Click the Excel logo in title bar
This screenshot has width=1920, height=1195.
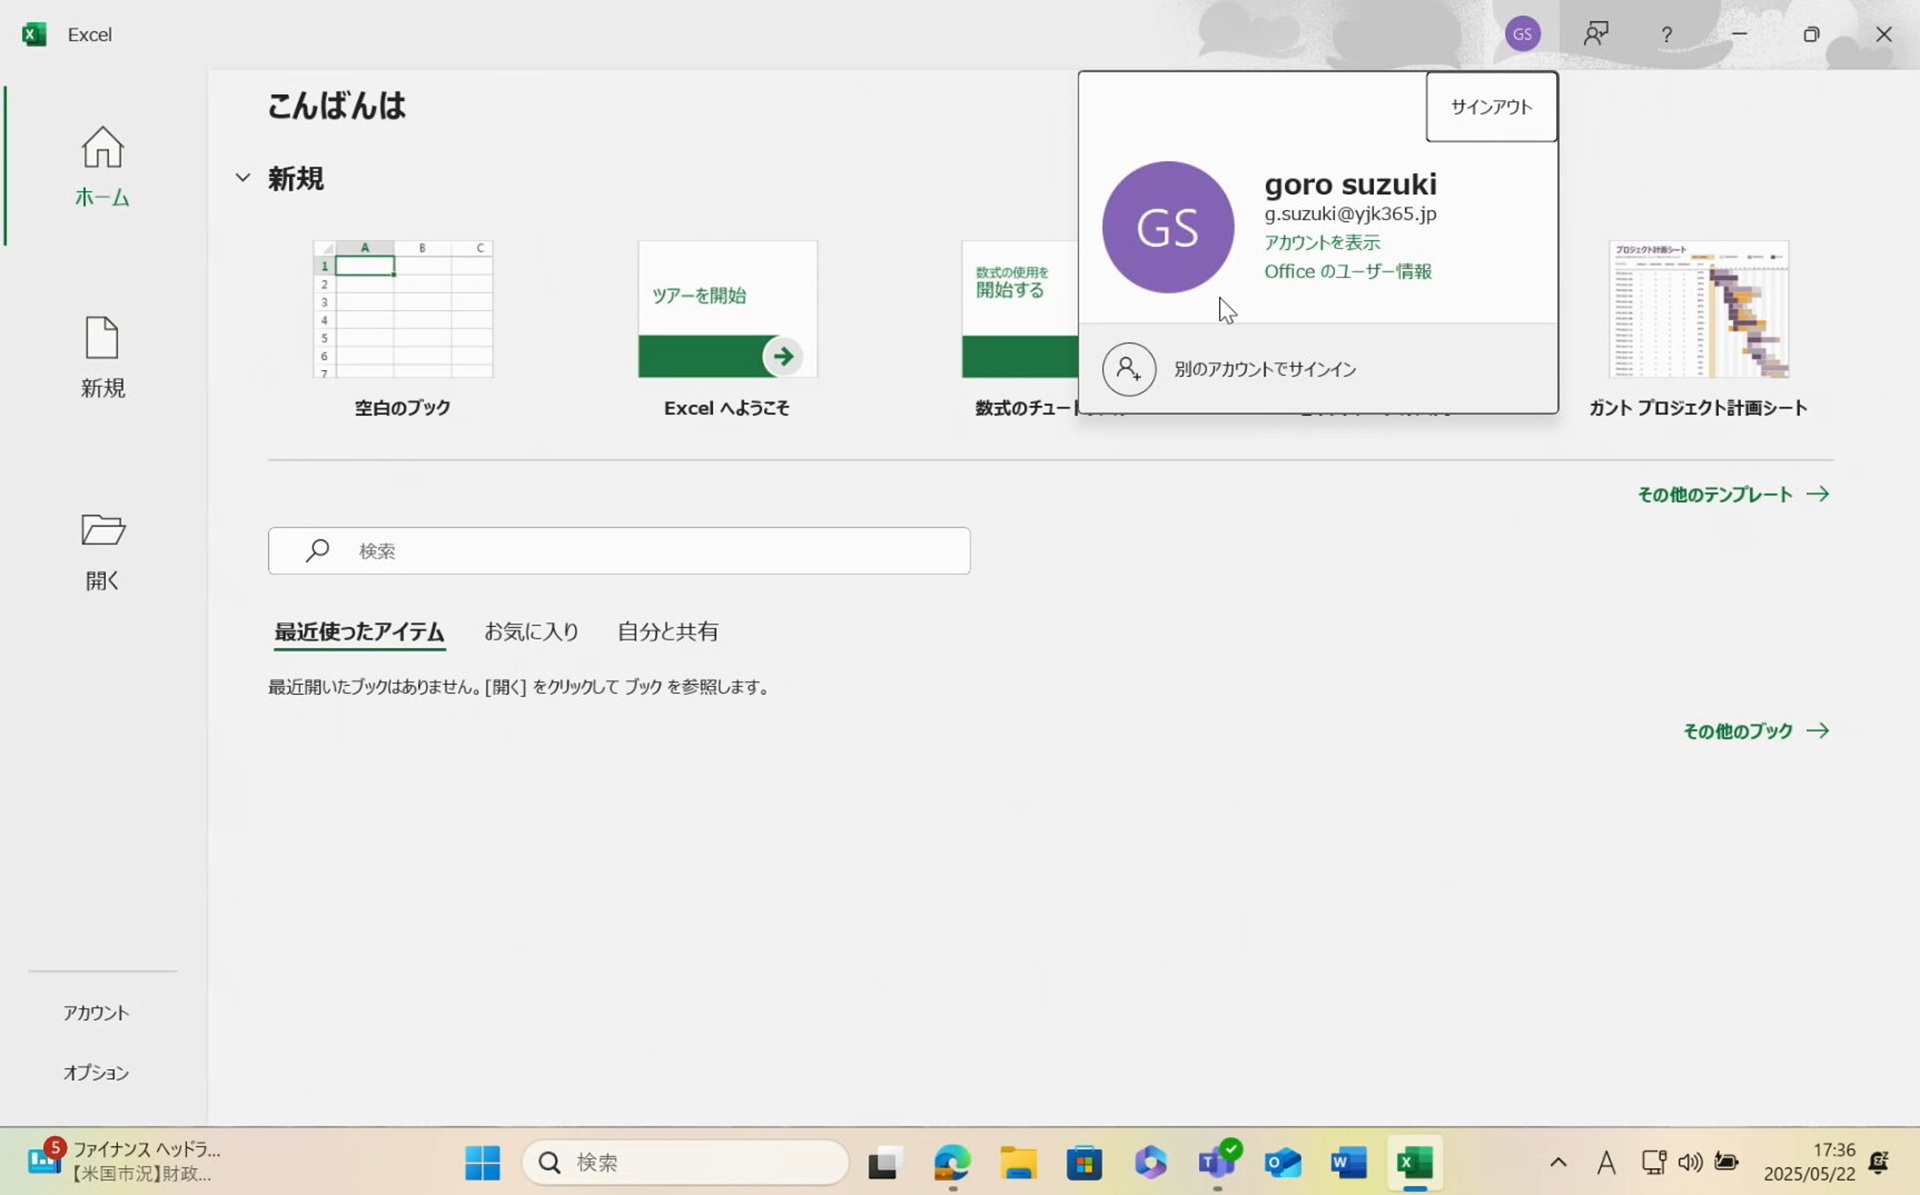click(34, 34)
